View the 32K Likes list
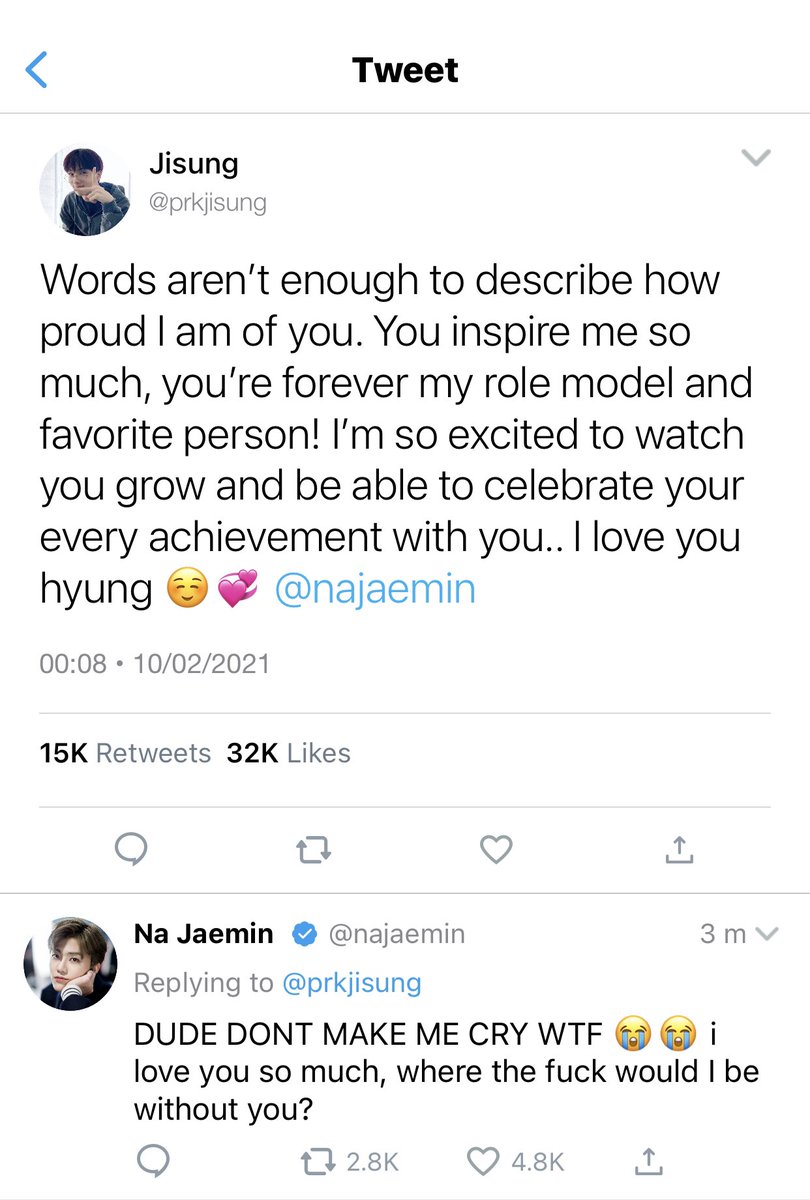The height and width of the screenshot is (1200, 810). pos(289,753)
